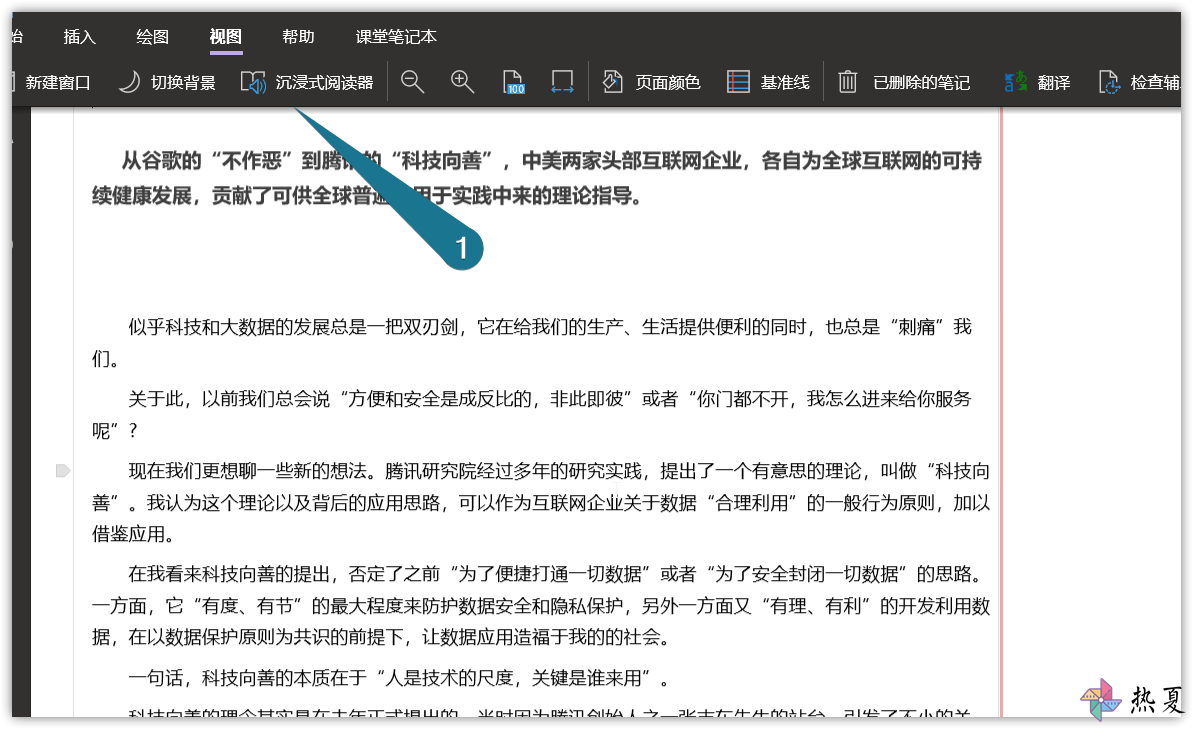
Task: Click the paragraph starting 在我看来科技向善
Action: [541, 605]
